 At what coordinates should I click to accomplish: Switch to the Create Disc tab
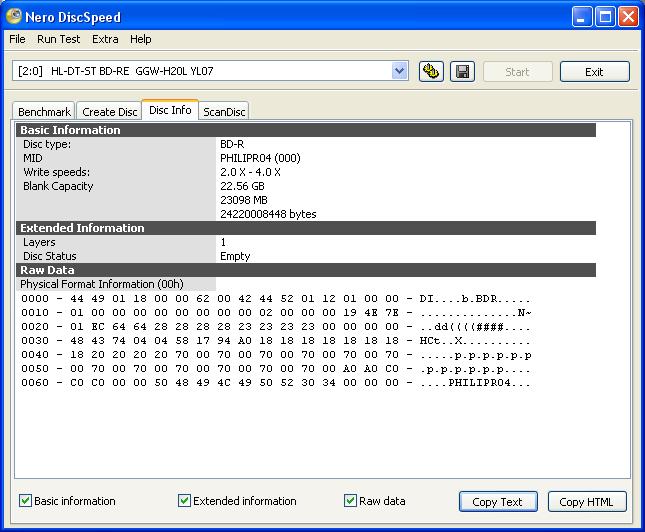point(109,112)
